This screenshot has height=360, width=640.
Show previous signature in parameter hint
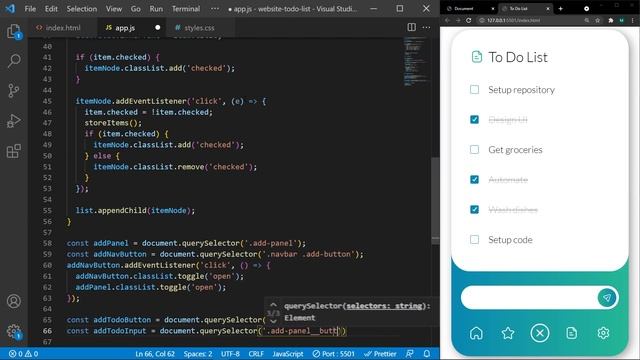coord(273,305)
